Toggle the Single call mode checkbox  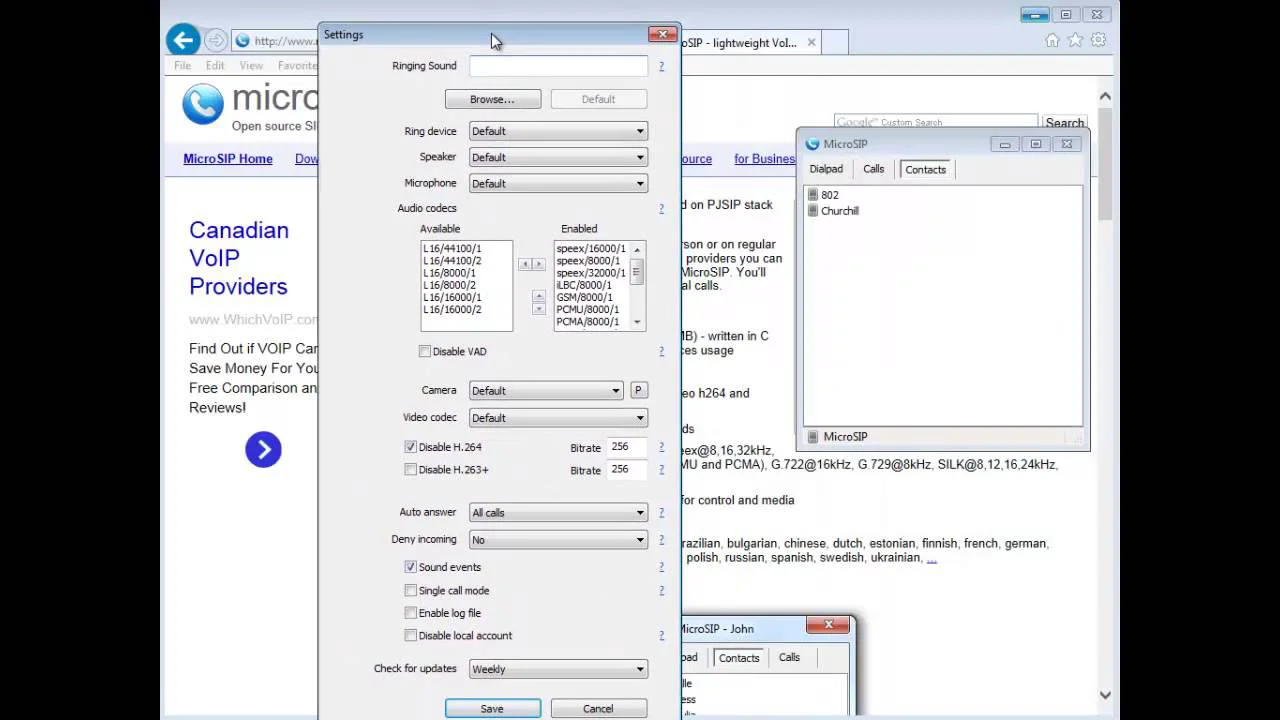[411, 591]
